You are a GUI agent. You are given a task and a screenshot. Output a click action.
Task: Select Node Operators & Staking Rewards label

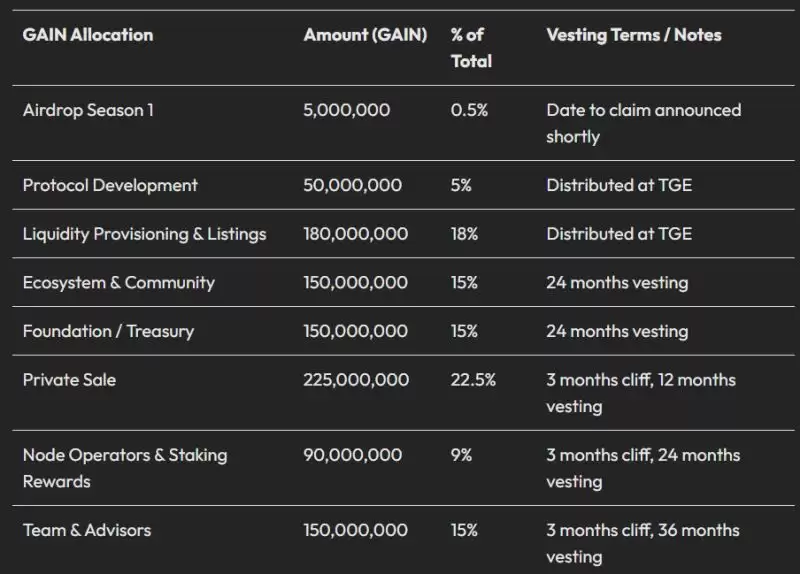click(x=125, y=468)
